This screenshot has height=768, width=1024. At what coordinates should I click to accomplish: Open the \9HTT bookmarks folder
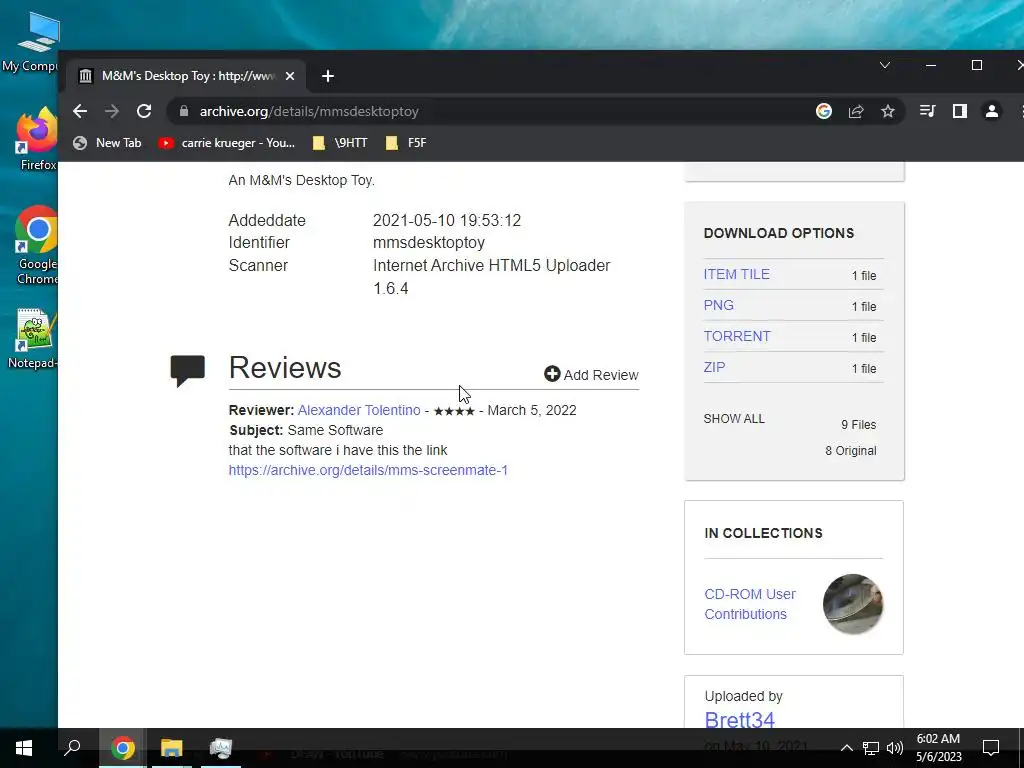point(340,143)
